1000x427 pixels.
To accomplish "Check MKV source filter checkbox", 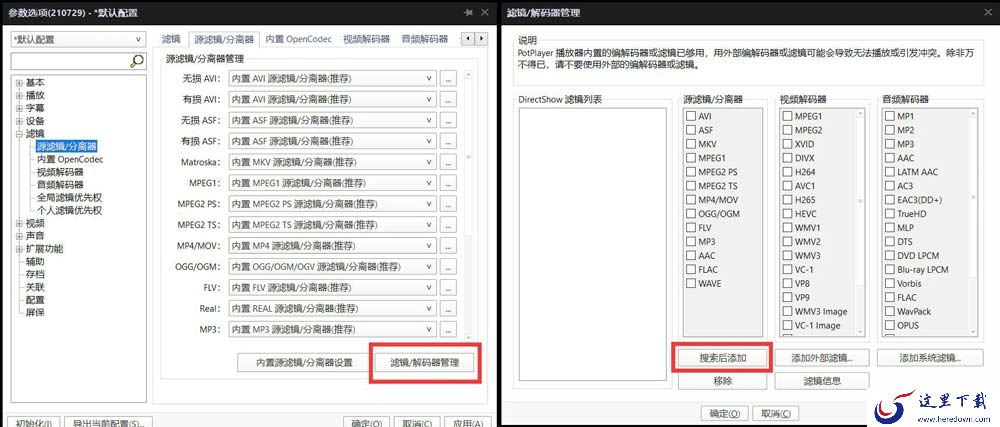I will click(x=691, y=144).
